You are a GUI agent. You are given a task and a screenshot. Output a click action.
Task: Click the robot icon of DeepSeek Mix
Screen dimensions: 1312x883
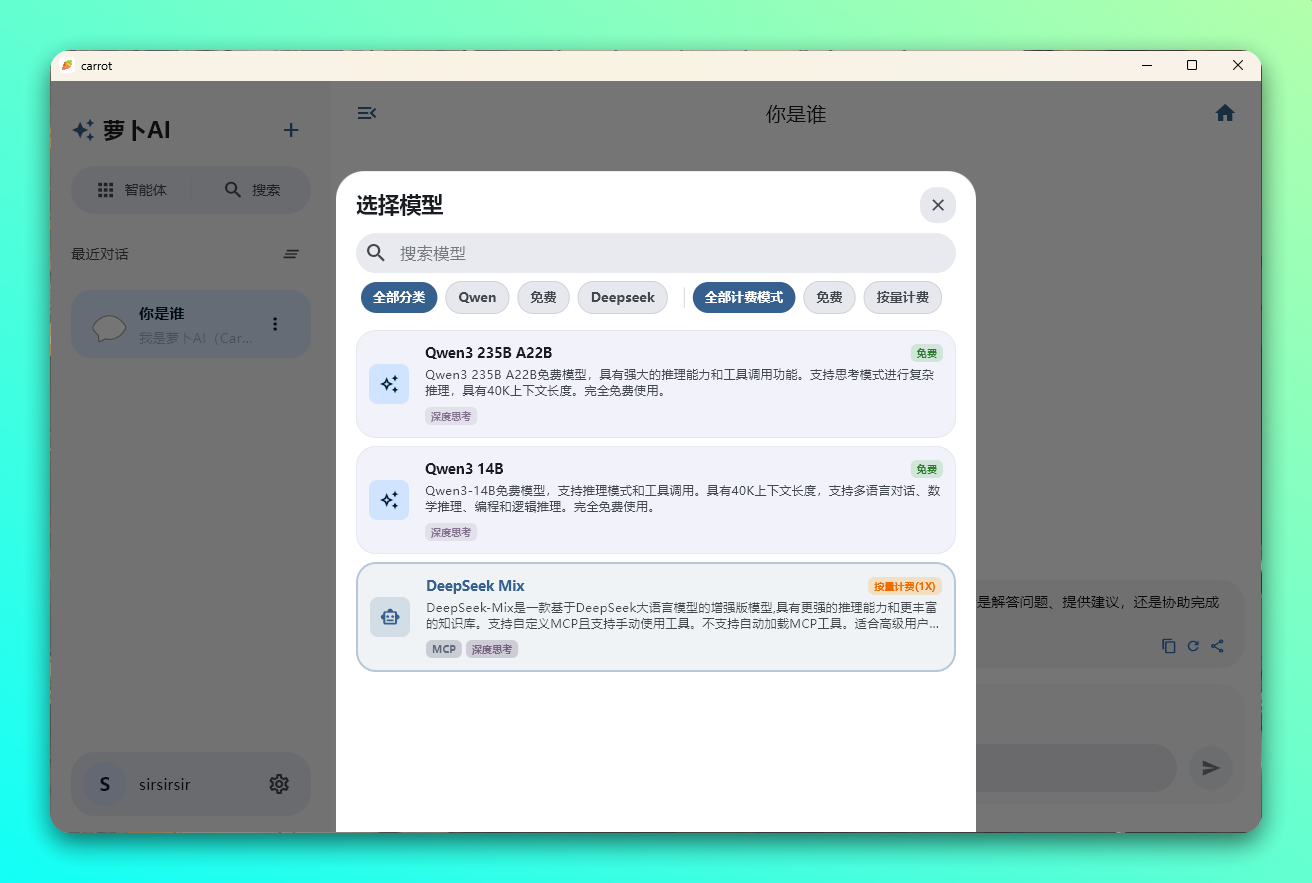(390, 617)
